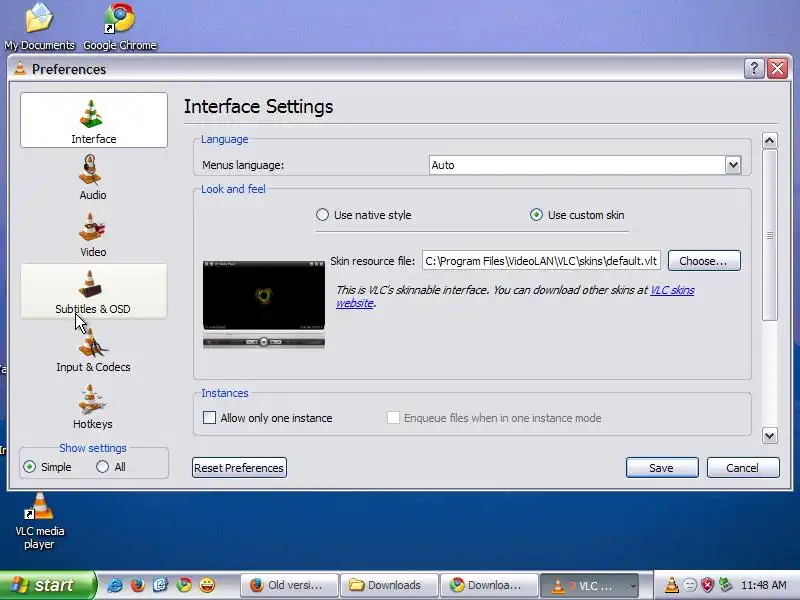Click the Reset Preferences button
Image resolution: width=800 pixels, height=600 pixels.
click(239, 468)
